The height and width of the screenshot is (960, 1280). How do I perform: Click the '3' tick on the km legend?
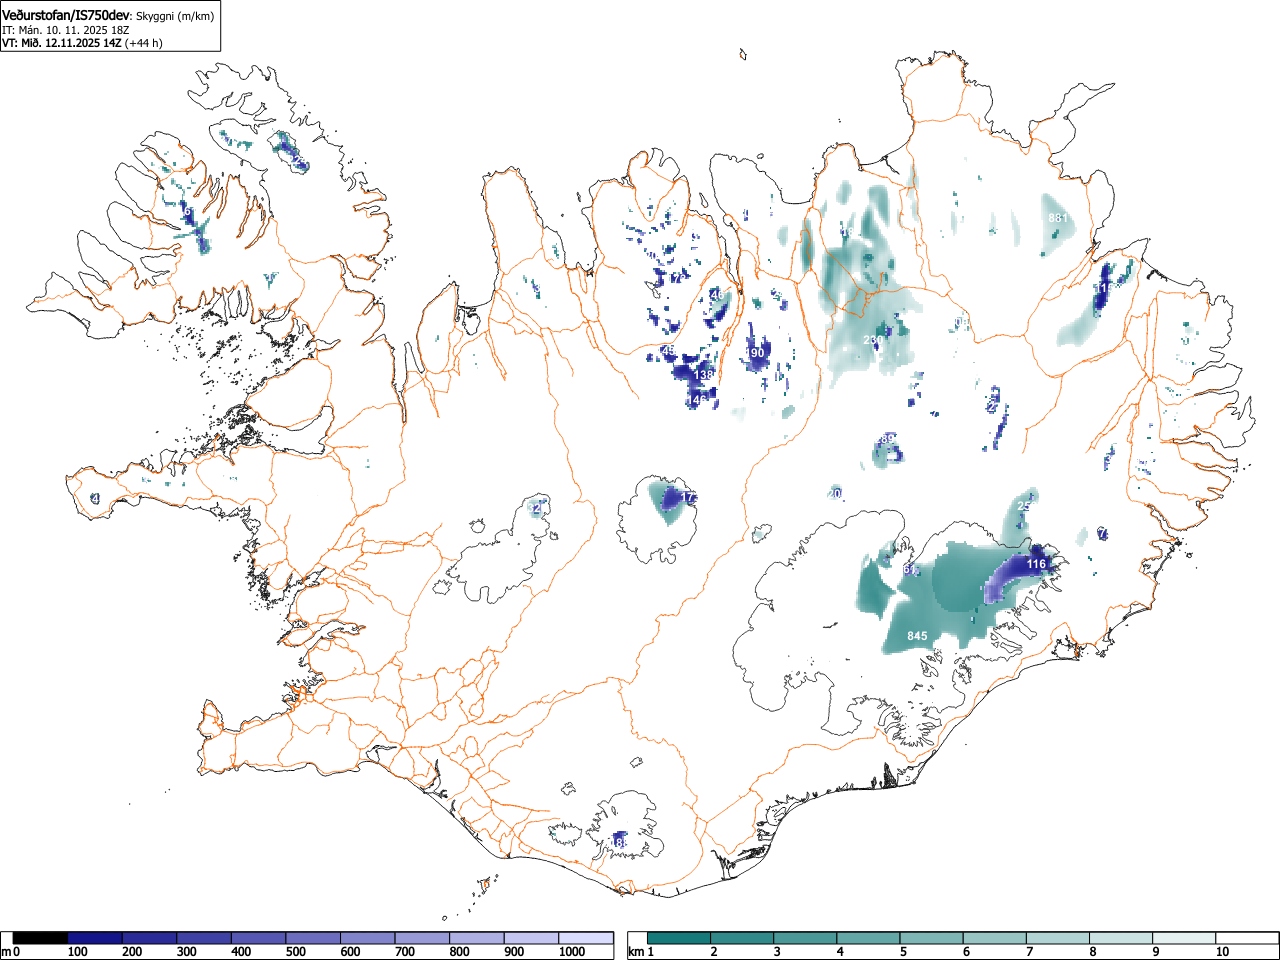[x=777, y=952]
